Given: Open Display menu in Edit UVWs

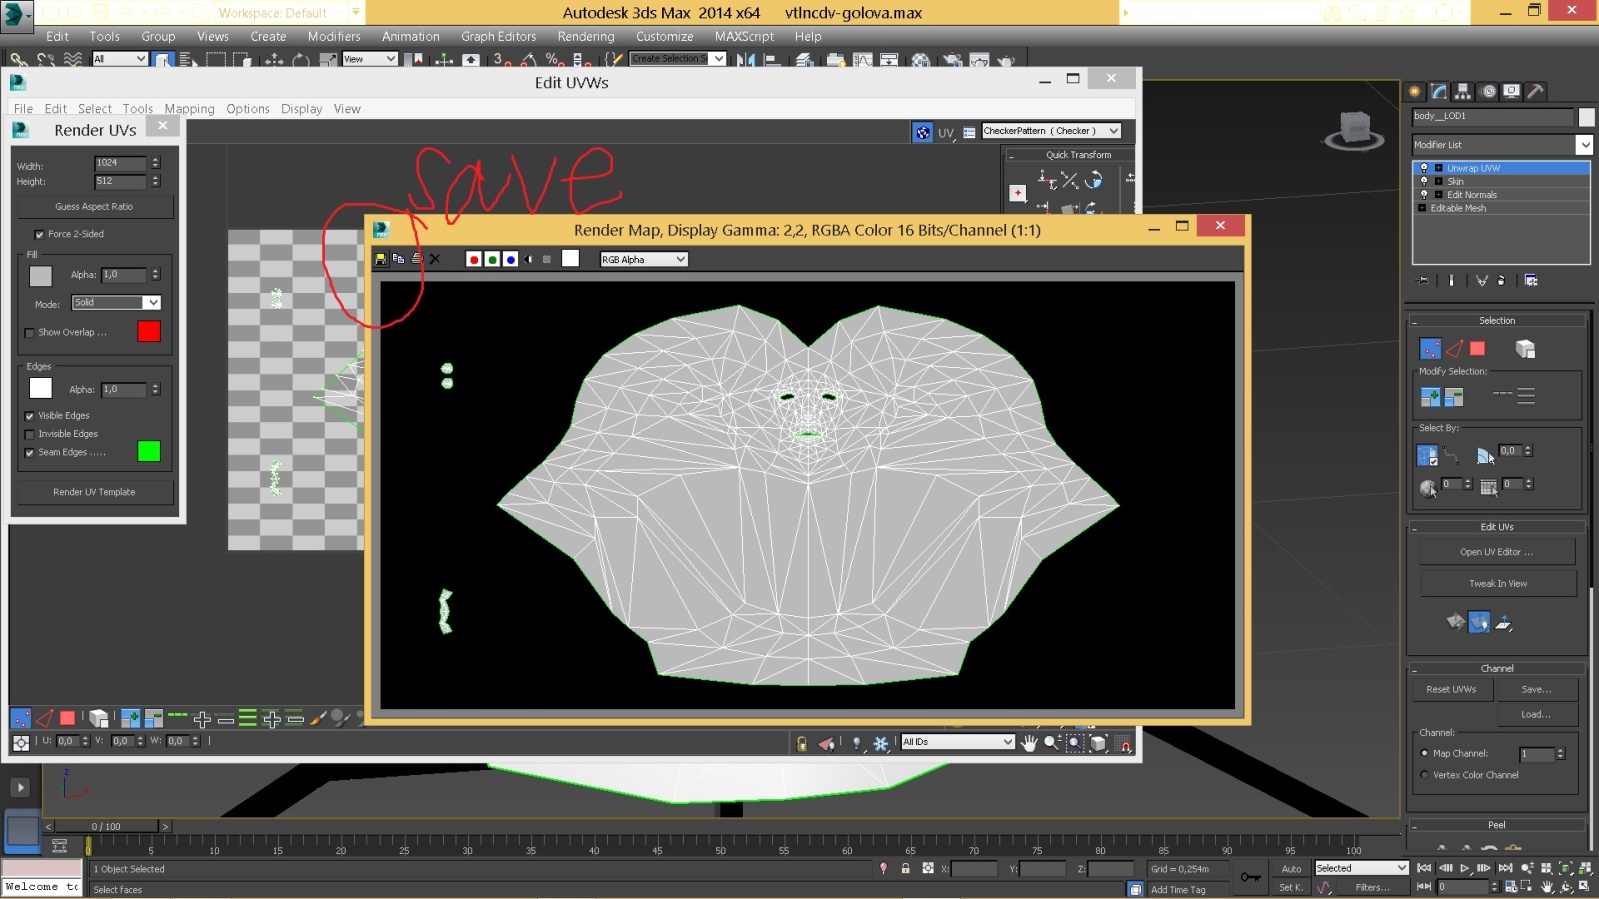Looking at the screenshot, I should (301, 109).
